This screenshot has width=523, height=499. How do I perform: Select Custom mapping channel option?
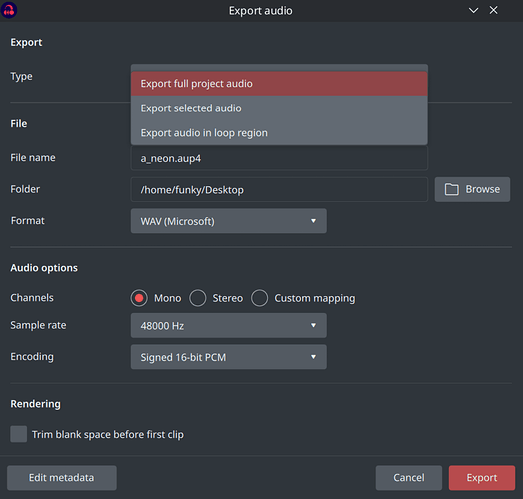(x=259, y=298)
